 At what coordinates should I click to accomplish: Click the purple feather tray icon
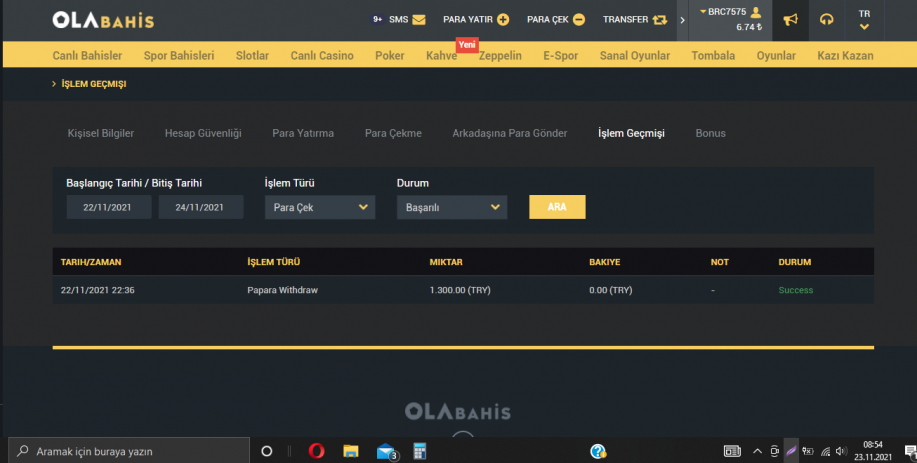791,451
